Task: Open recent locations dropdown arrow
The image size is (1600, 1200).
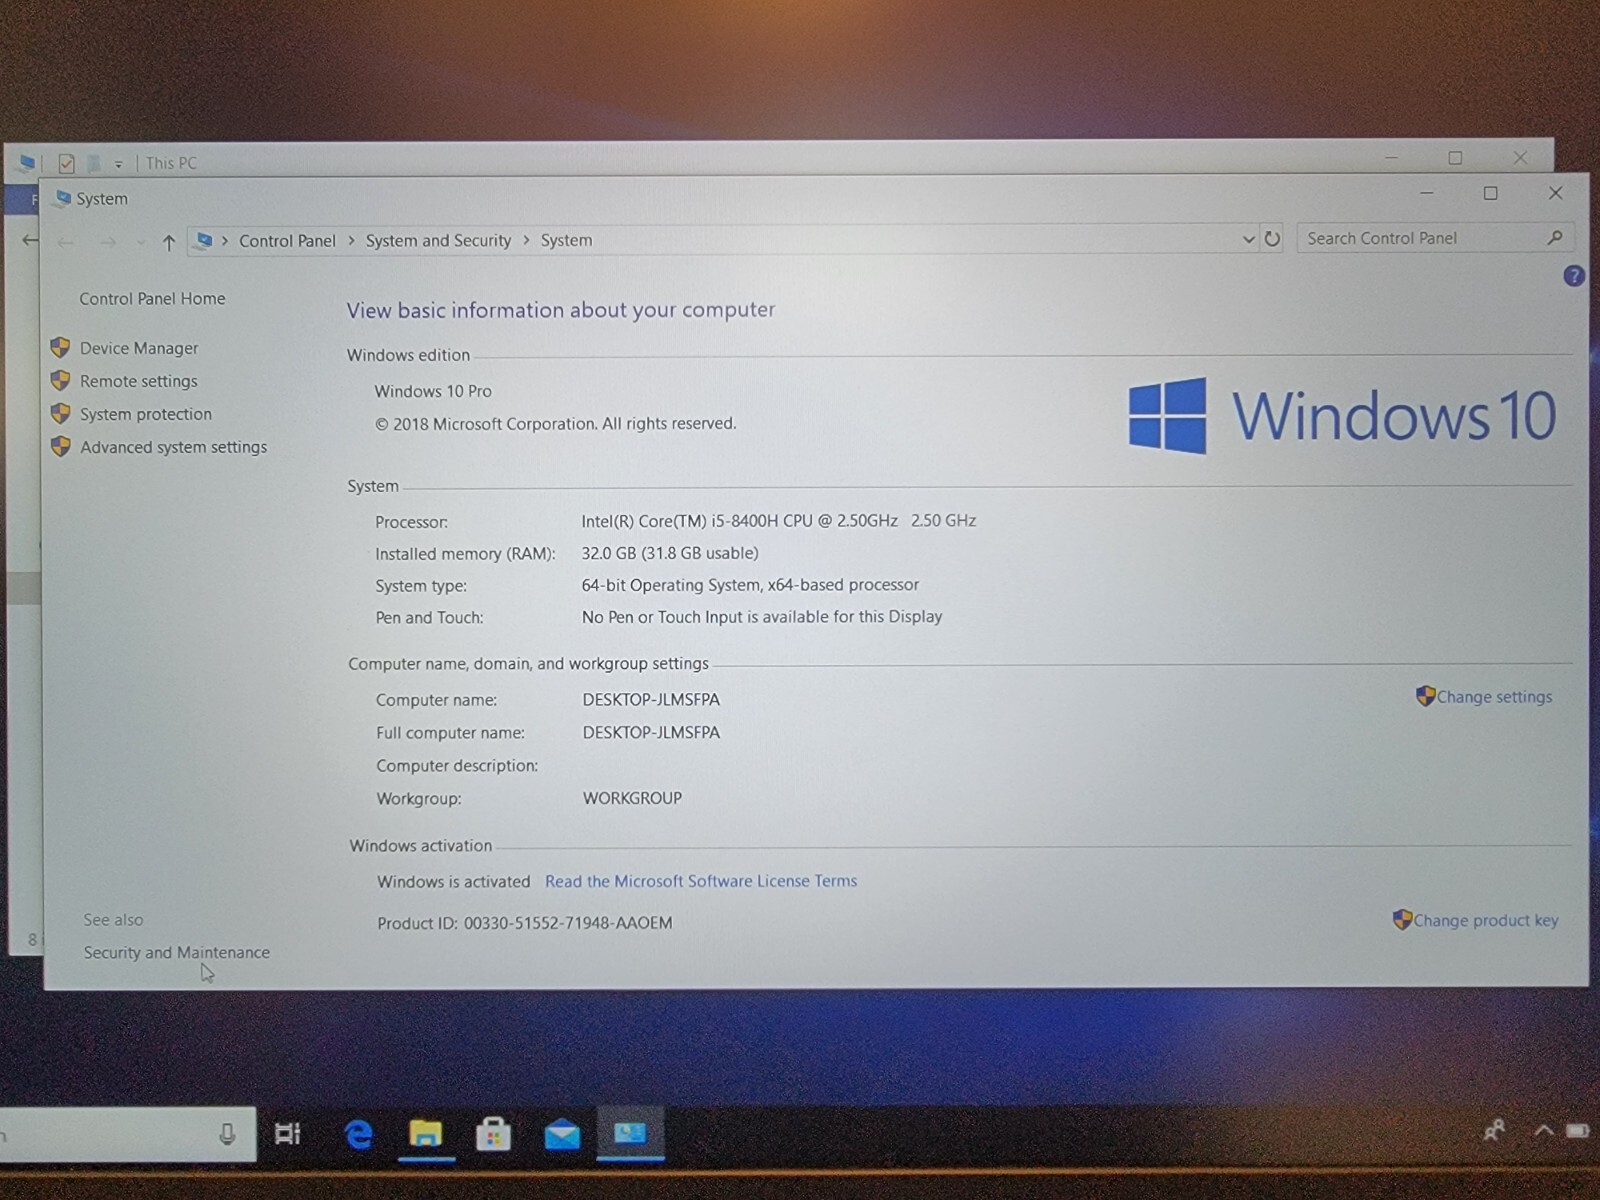Action: pos(140,242)
